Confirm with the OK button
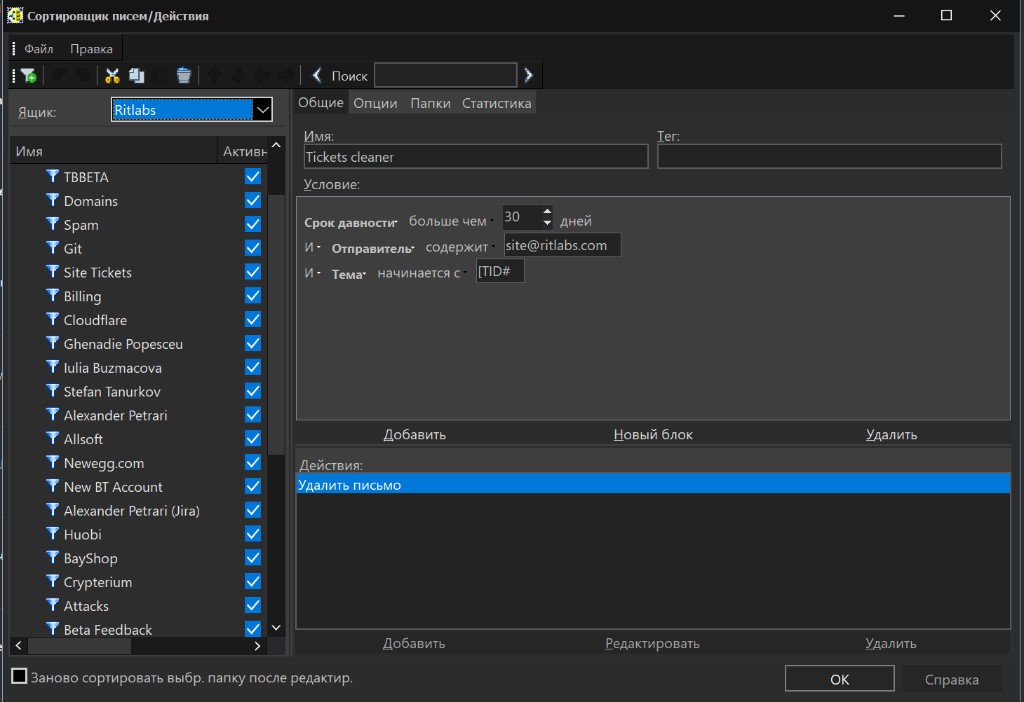The image size is (1024, 702). pyautogui.click(x=839, y=678)
